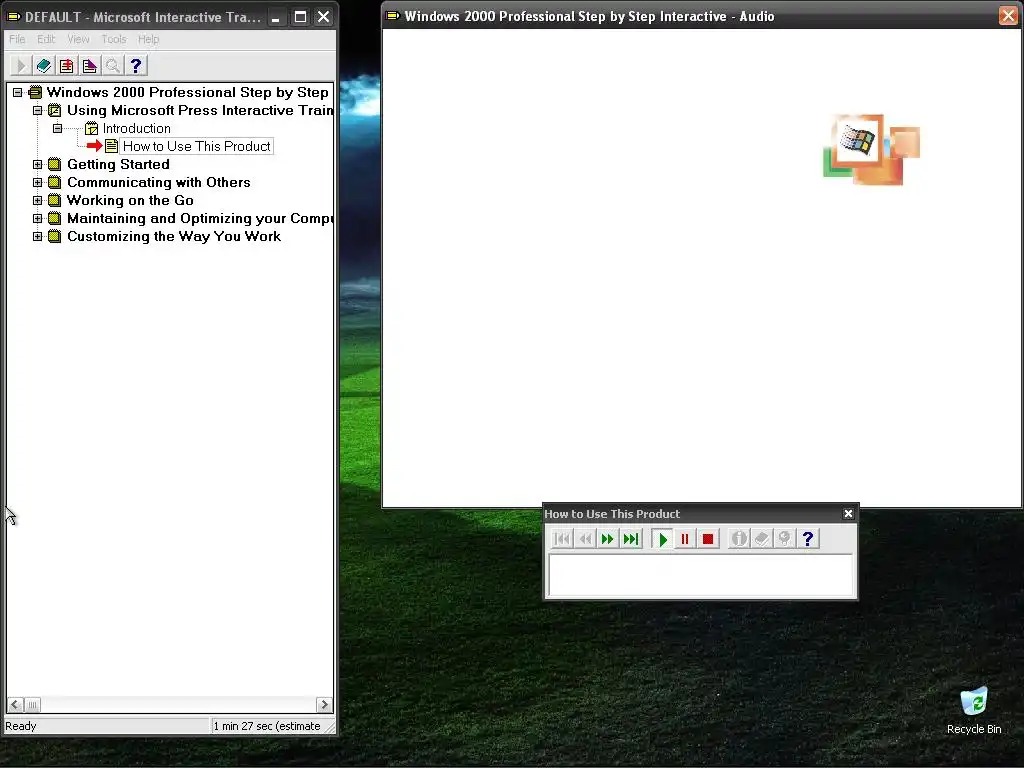Open the Edit menu
This screenshot has height=768, width=1024.
pos(46,39)
